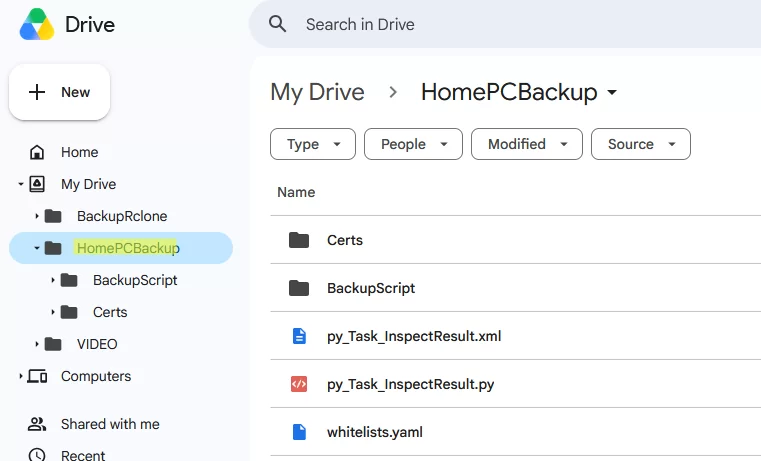Click the Shared with me people icon
Viewport: 761px width, 461px height.
point(37,424)
